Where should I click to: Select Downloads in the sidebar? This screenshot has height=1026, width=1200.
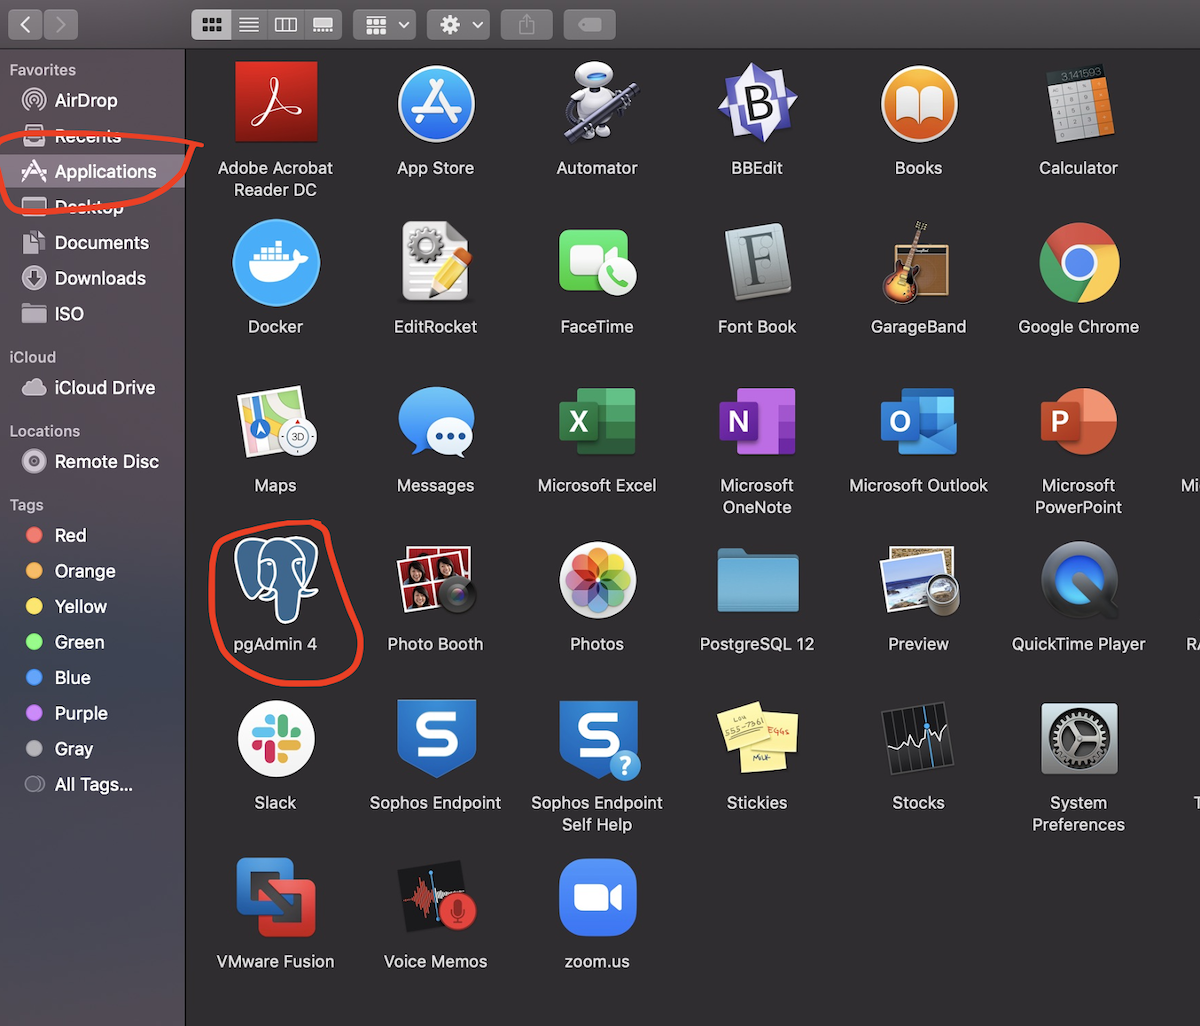click(x=100, y=278)
